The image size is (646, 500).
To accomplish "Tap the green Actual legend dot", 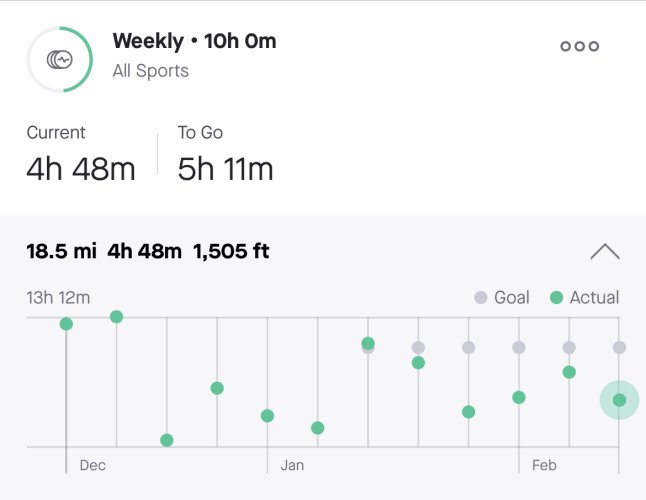I will pos(557,297).
